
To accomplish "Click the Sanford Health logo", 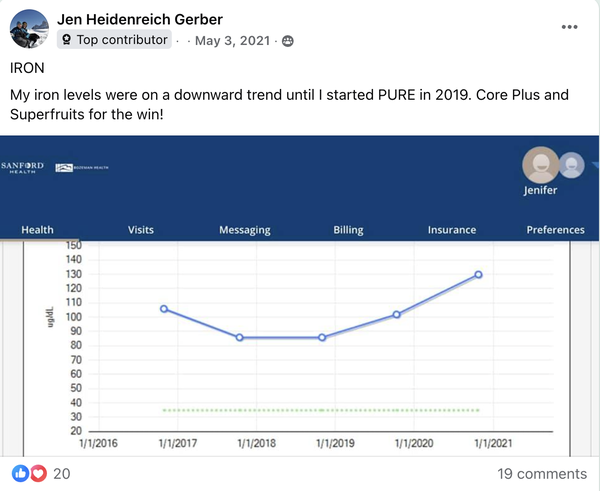I will click(x=24, y=165).
